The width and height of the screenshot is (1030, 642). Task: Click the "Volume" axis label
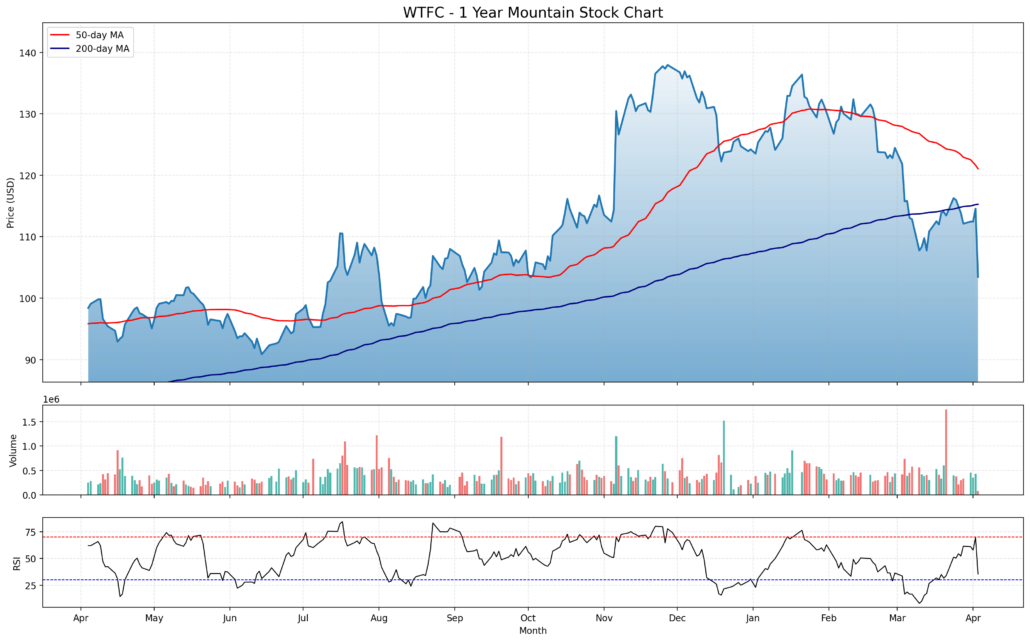coord(12,450)
